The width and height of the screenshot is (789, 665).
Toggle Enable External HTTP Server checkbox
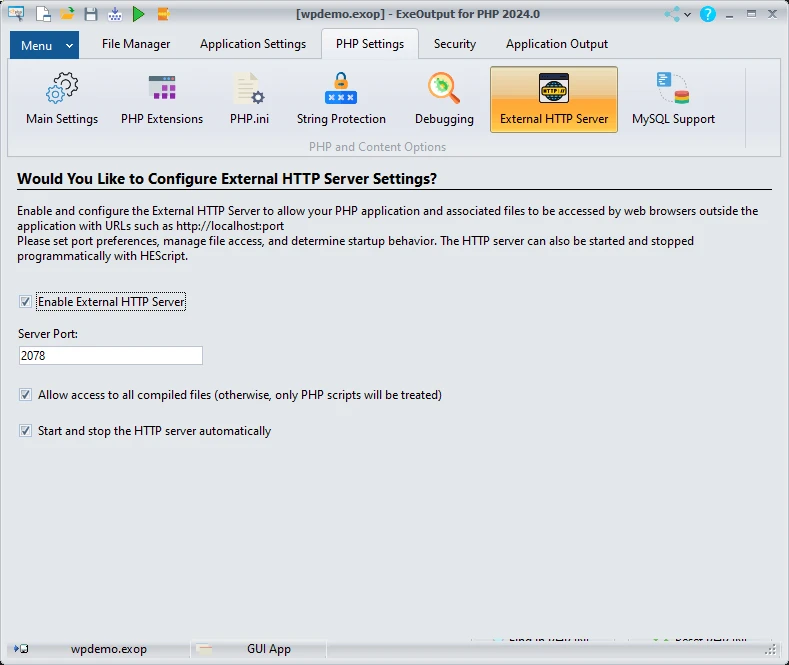25,302
